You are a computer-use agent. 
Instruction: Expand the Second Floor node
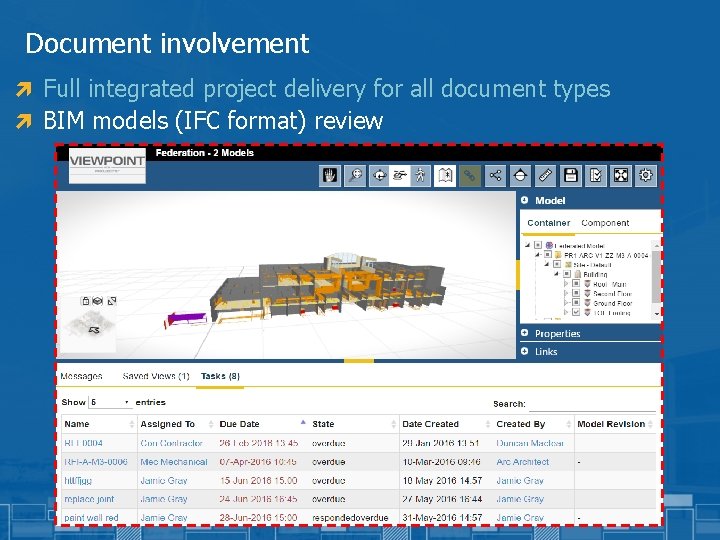pyautogui.click(x=566, y=293)
